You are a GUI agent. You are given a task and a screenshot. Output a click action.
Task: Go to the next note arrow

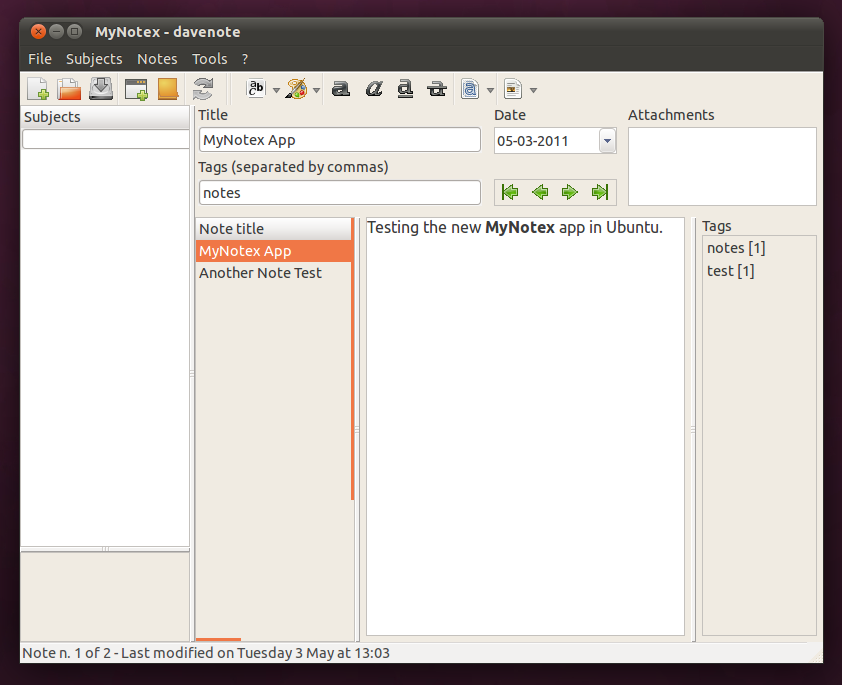570,192
